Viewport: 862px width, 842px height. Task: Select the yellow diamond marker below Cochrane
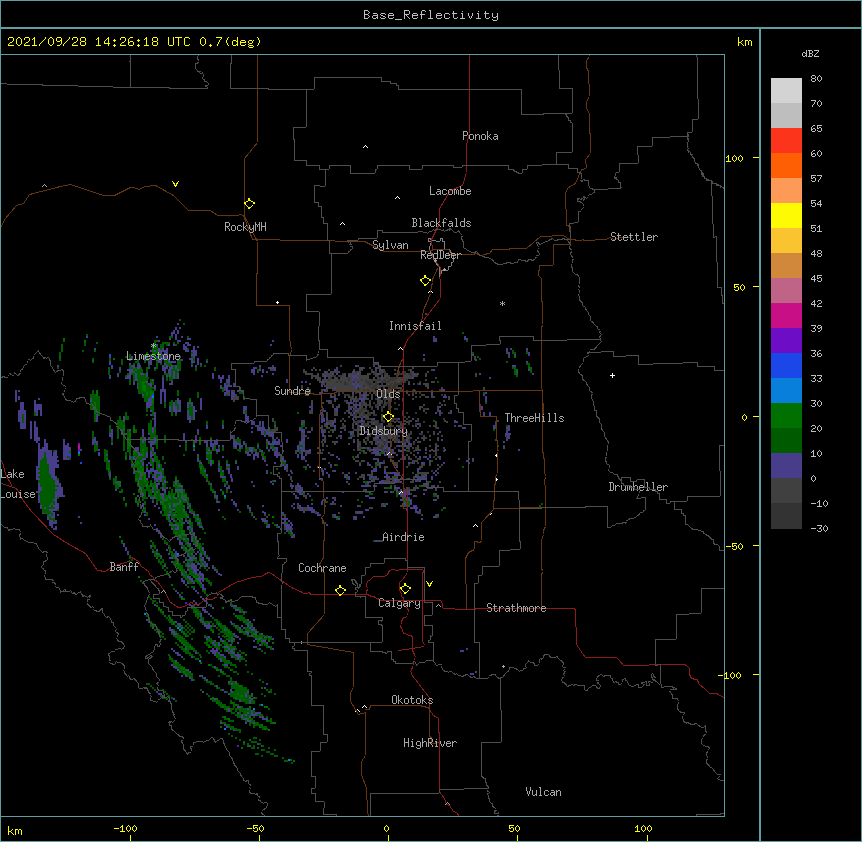(340, 590)
